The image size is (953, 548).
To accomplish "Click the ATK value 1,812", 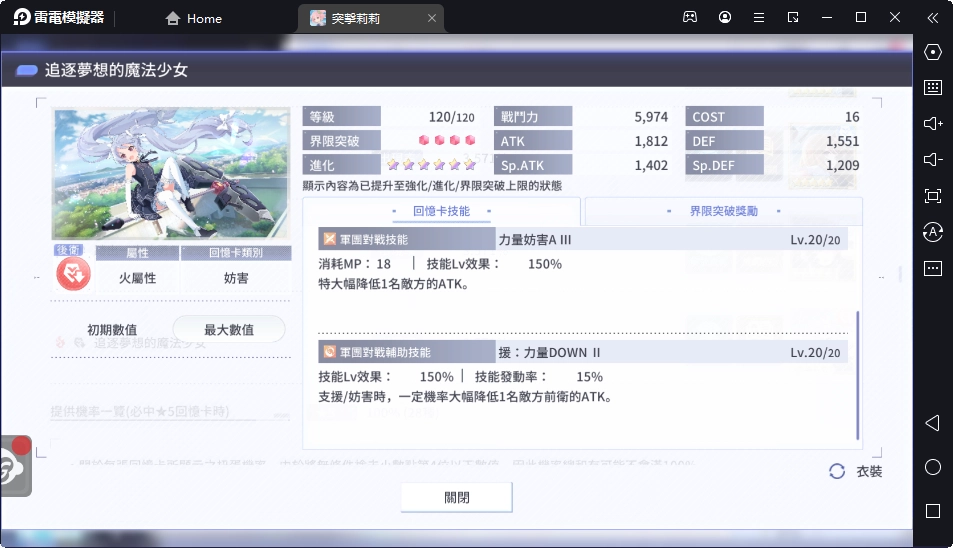I will click(651, 141).
